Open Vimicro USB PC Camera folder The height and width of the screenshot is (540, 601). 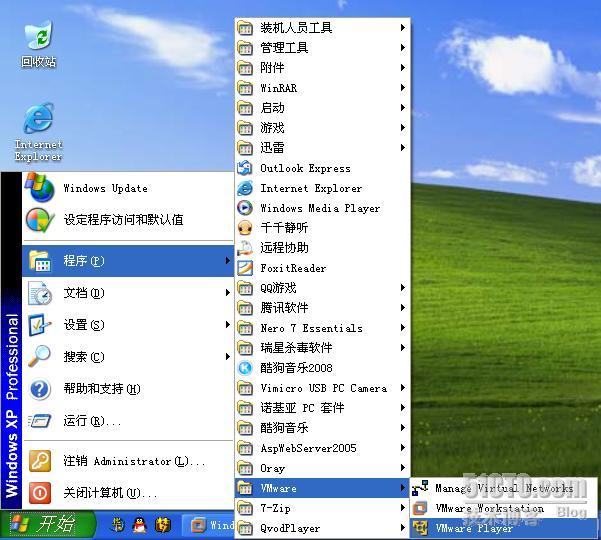click(x=322, y=388)
